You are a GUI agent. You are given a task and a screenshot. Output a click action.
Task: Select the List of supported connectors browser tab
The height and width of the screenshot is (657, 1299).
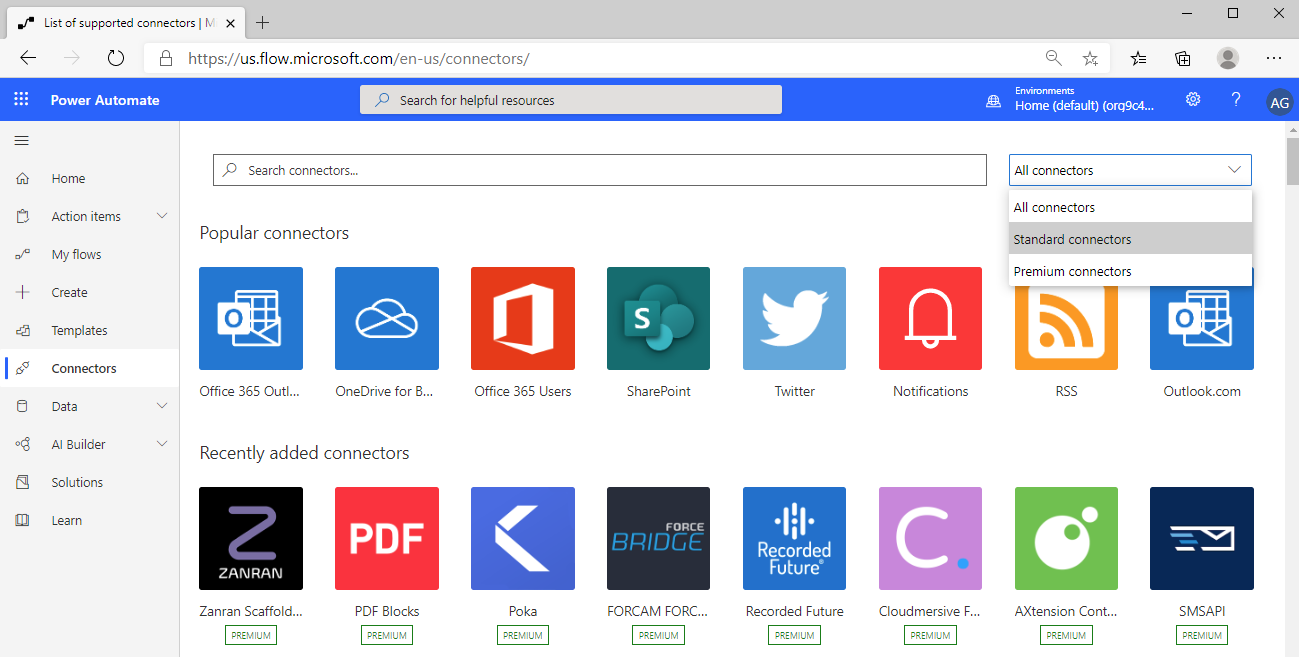point(125,22)
